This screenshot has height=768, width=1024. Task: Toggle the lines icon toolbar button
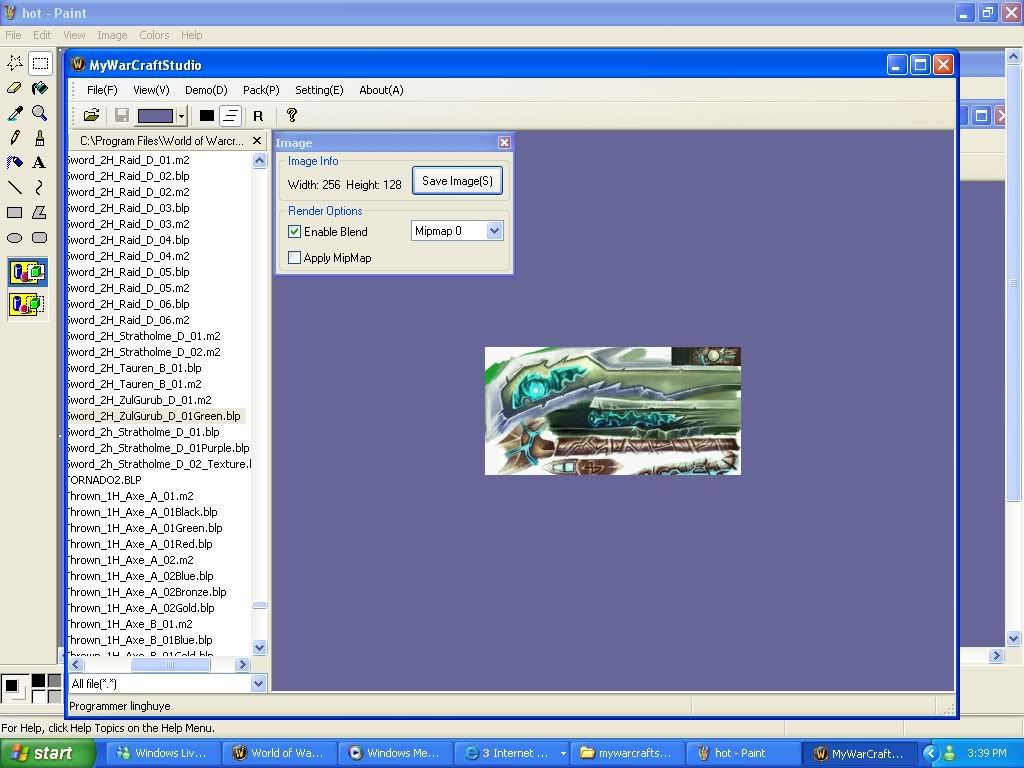(x=231, y=116)
